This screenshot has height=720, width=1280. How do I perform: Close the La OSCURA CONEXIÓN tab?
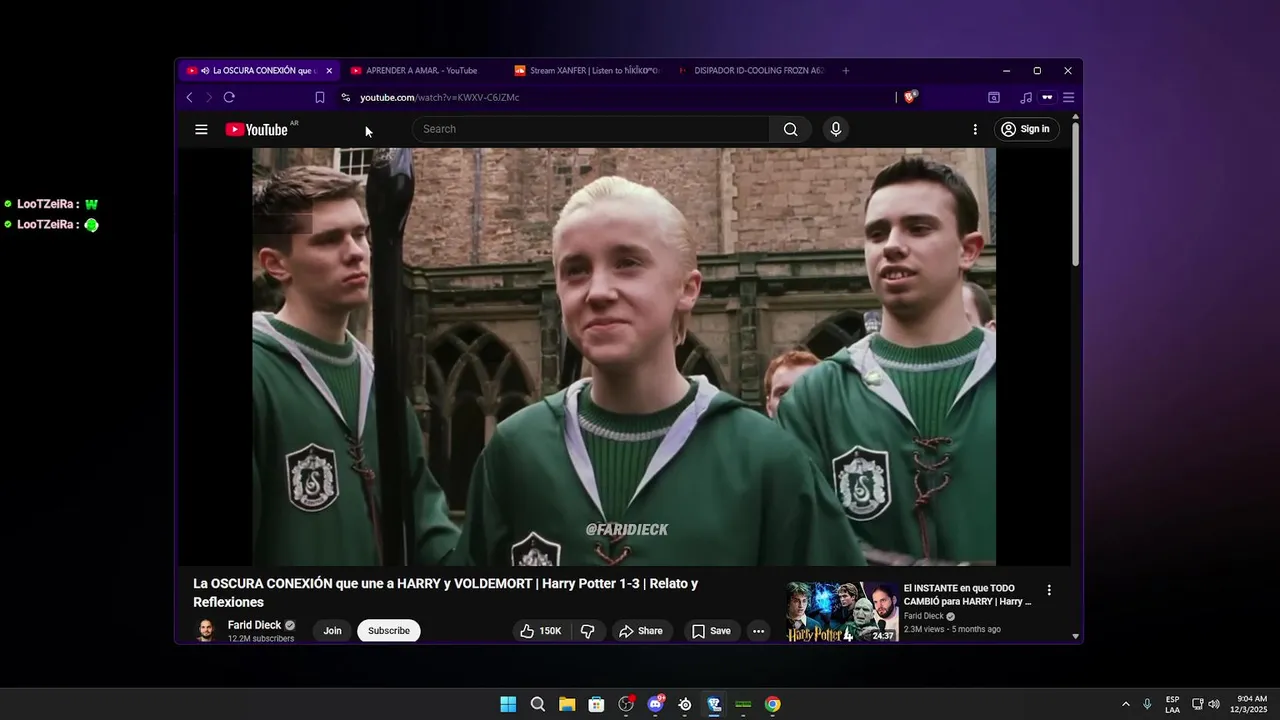click(x=329, y=71)
